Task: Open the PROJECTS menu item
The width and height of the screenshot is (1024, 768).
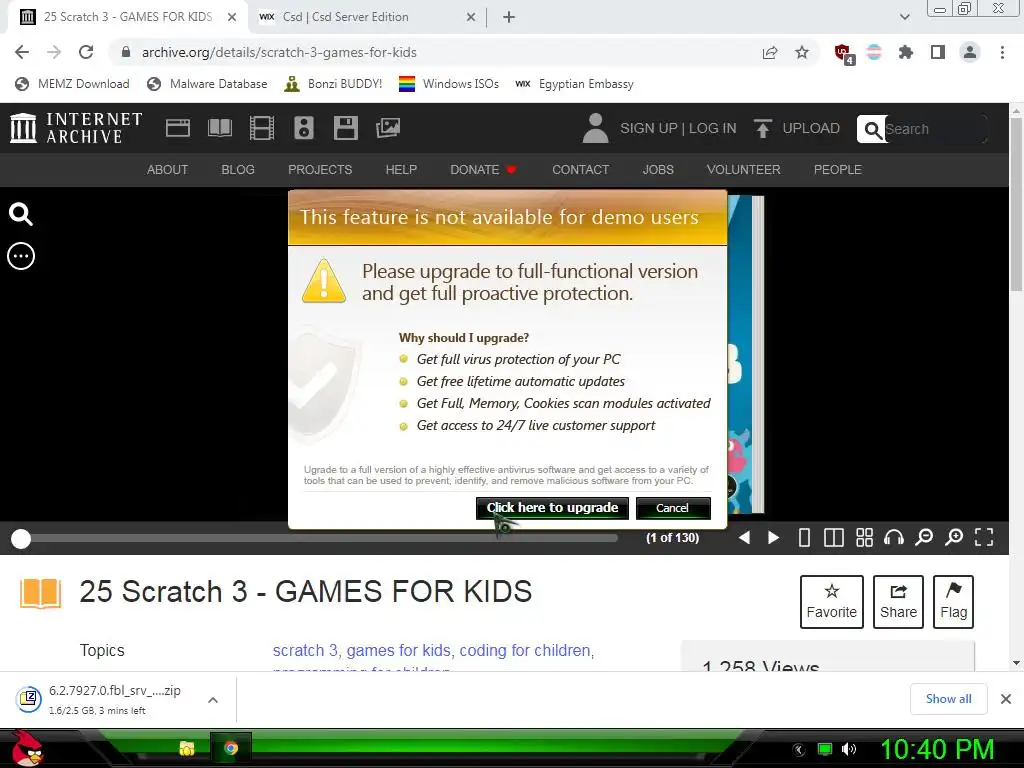Action: (320, 170)
